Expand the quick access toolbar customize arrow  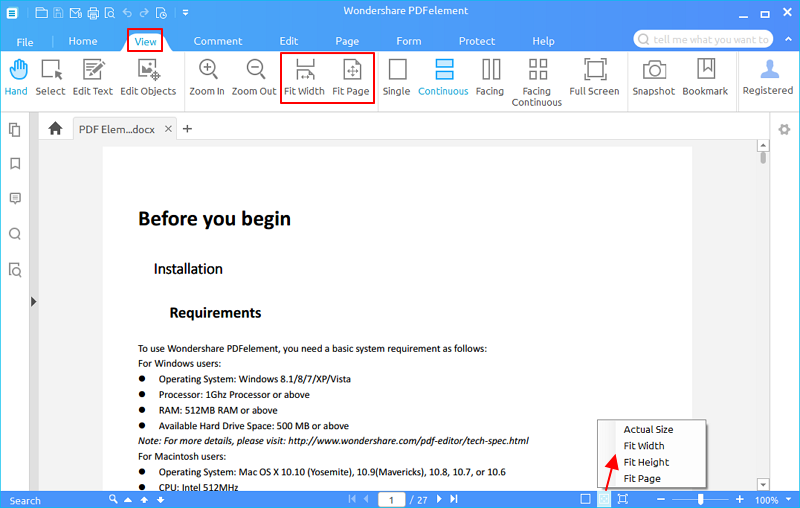click(185, 13)
